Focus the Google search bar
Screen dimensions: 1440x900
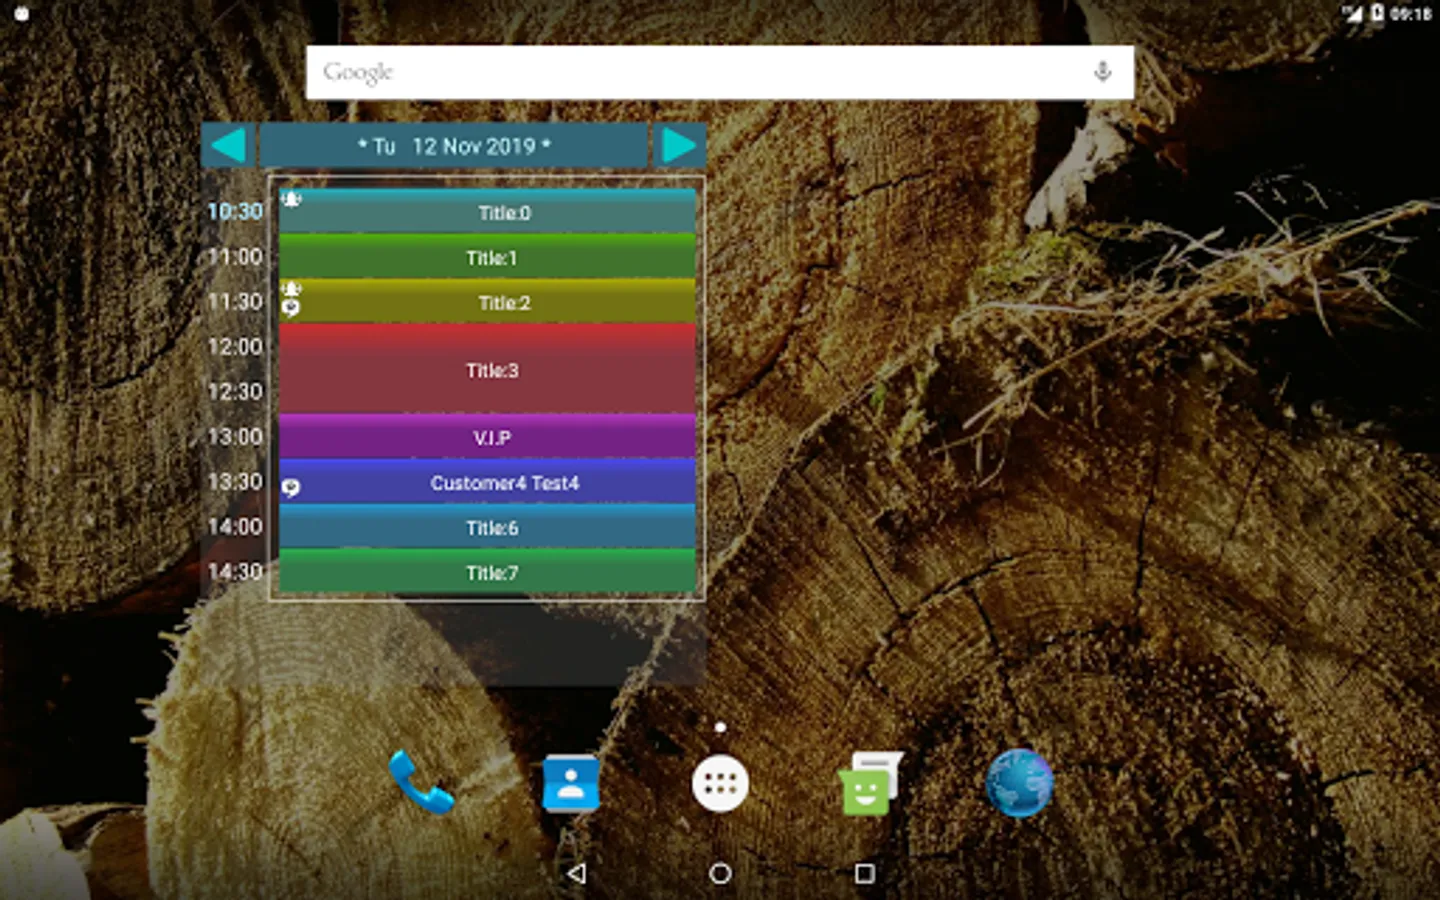pos(720,72)
